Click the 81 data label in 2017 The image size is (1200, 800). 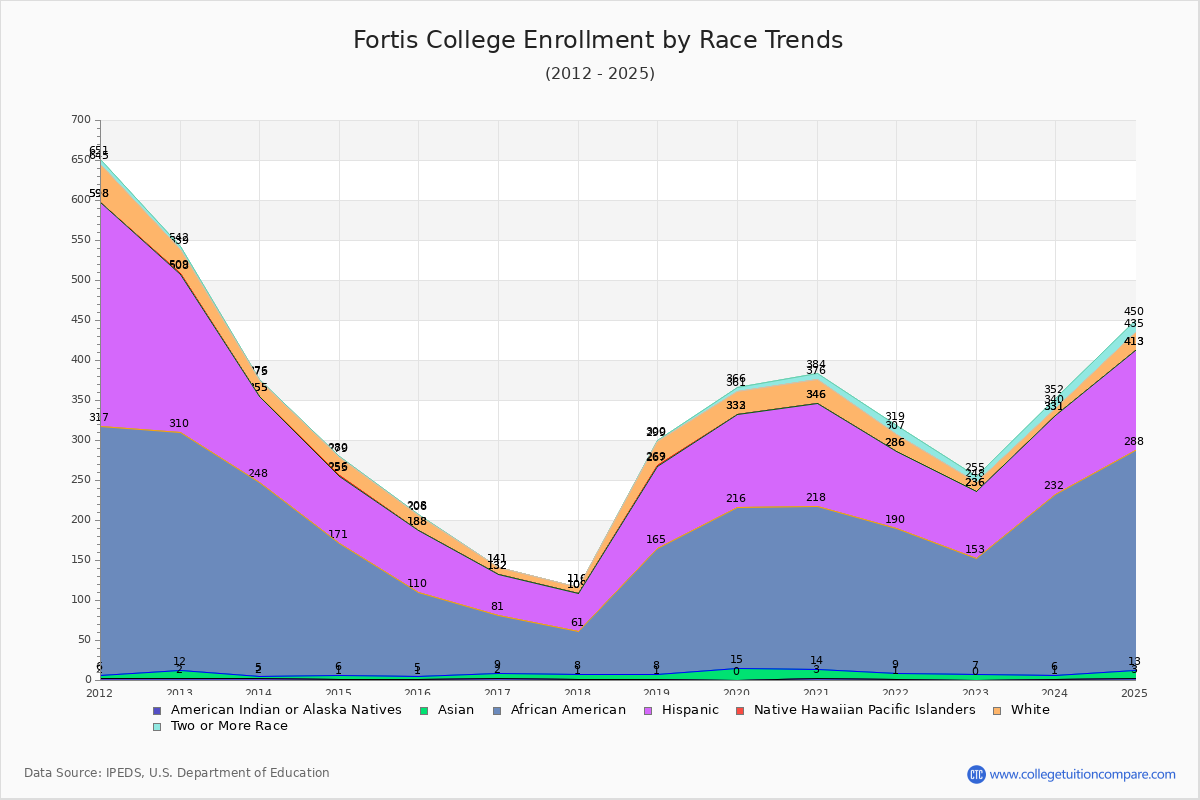[x=497, y=607]
